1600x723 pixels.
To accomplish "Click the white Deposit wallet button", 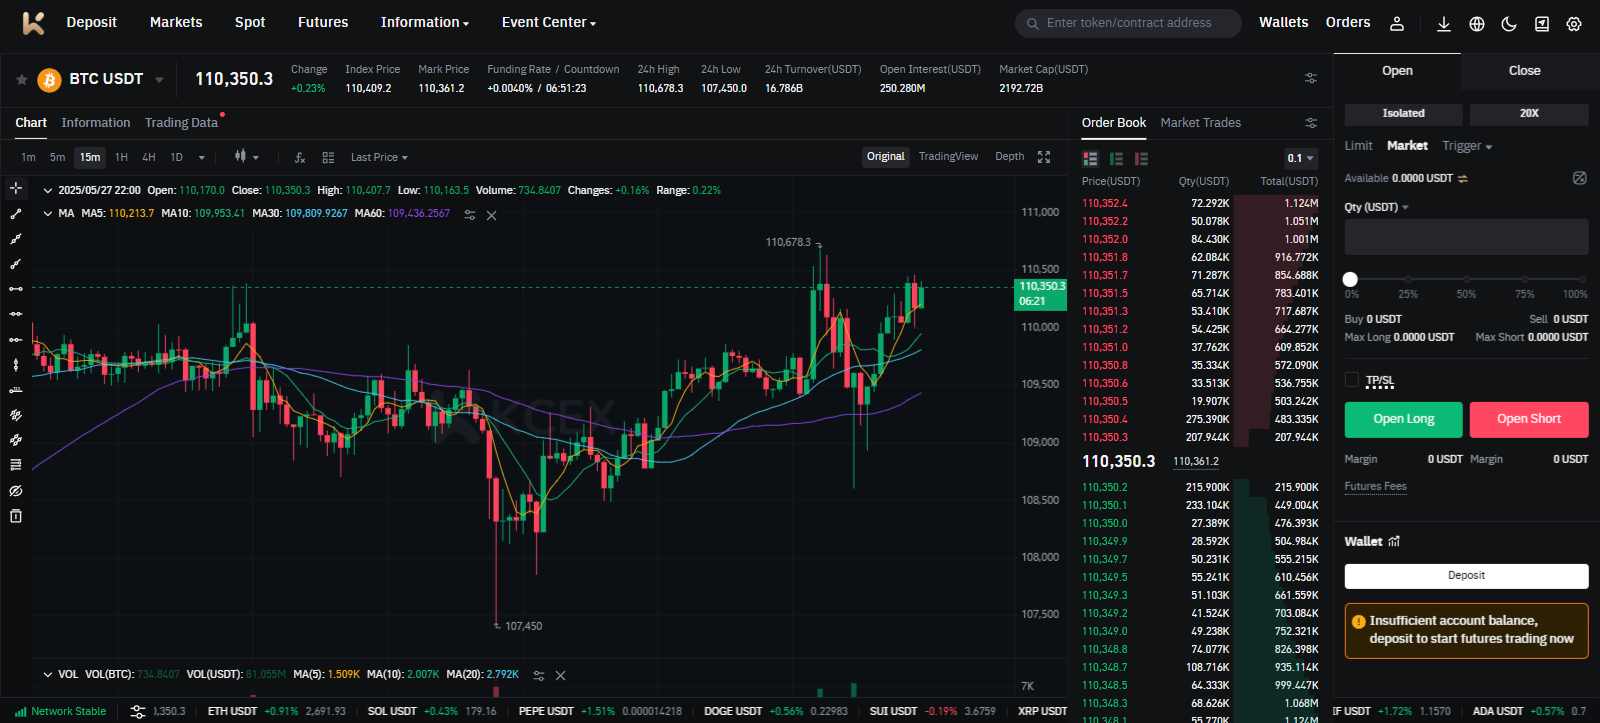I will click(1466, 576).
